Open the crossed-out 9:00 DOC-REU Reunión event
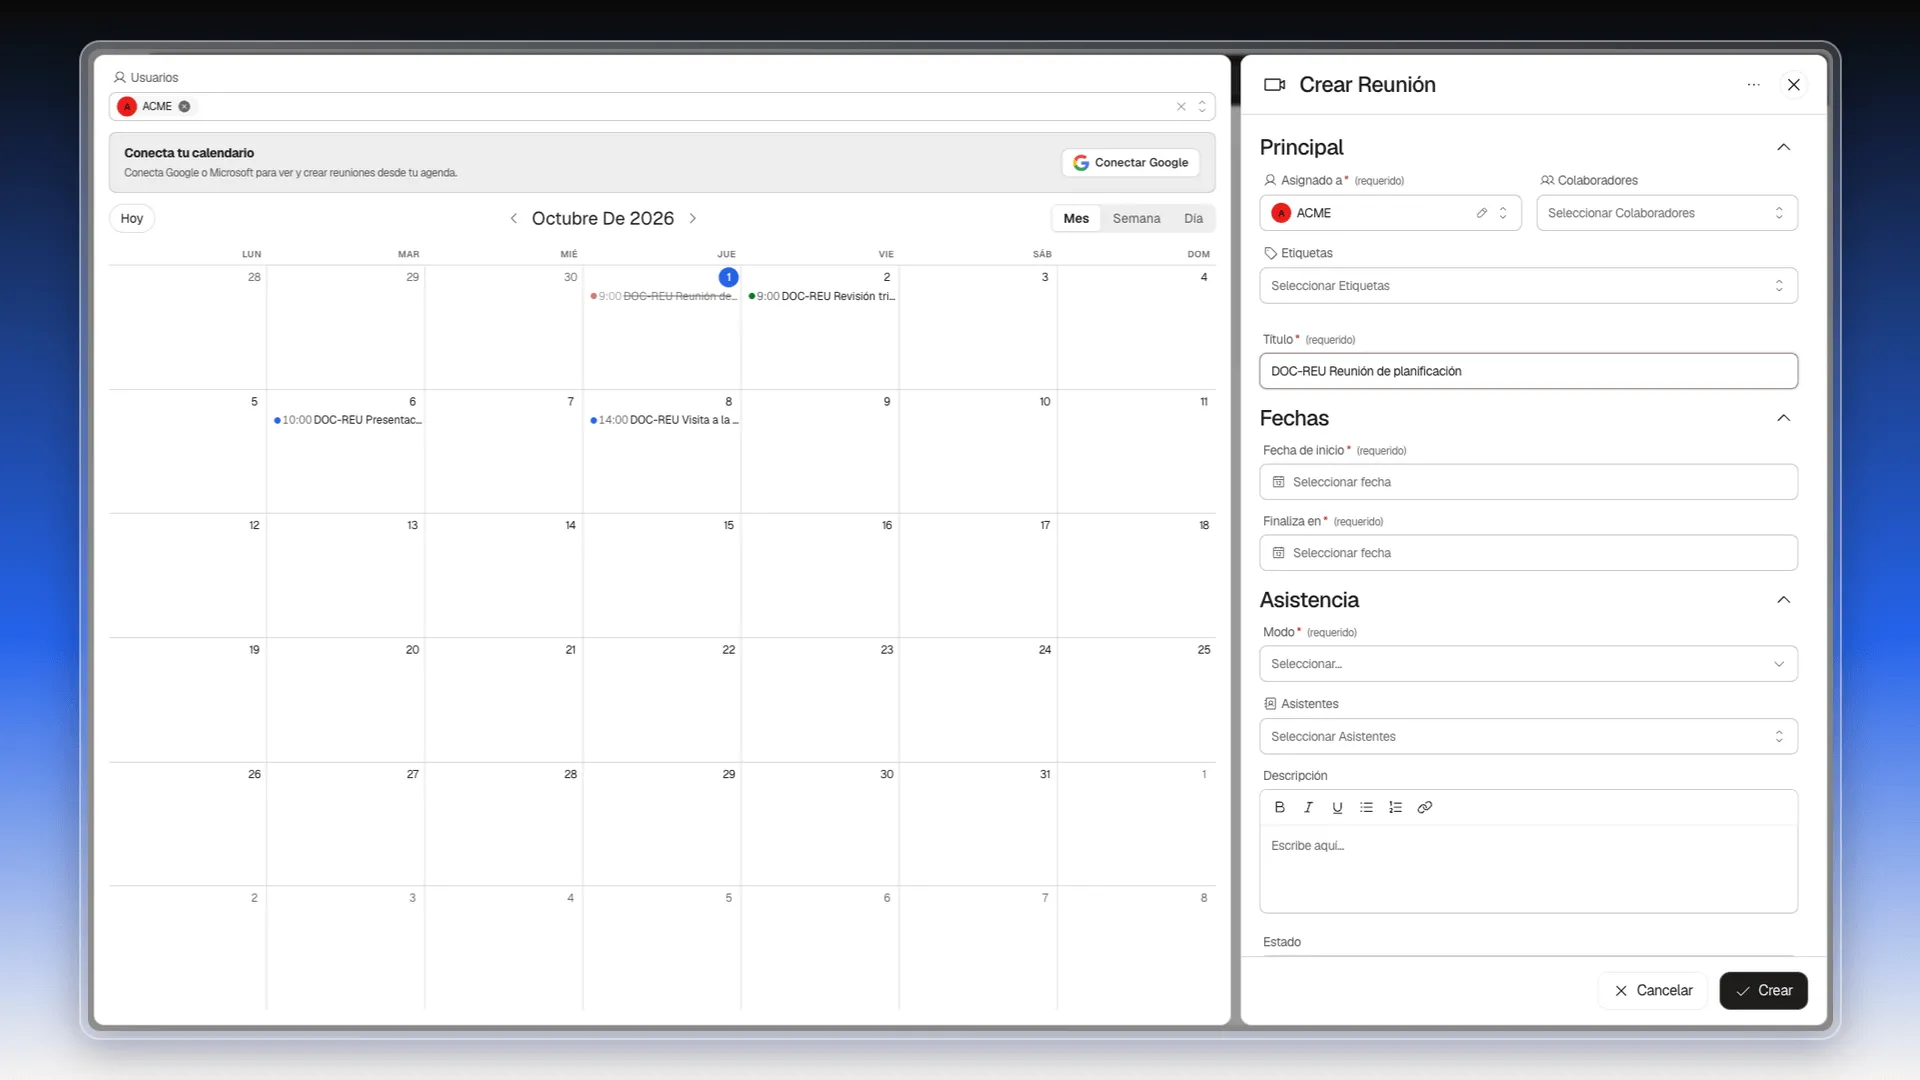Viewport: 1920px width, 1080px height. (663, 296)
